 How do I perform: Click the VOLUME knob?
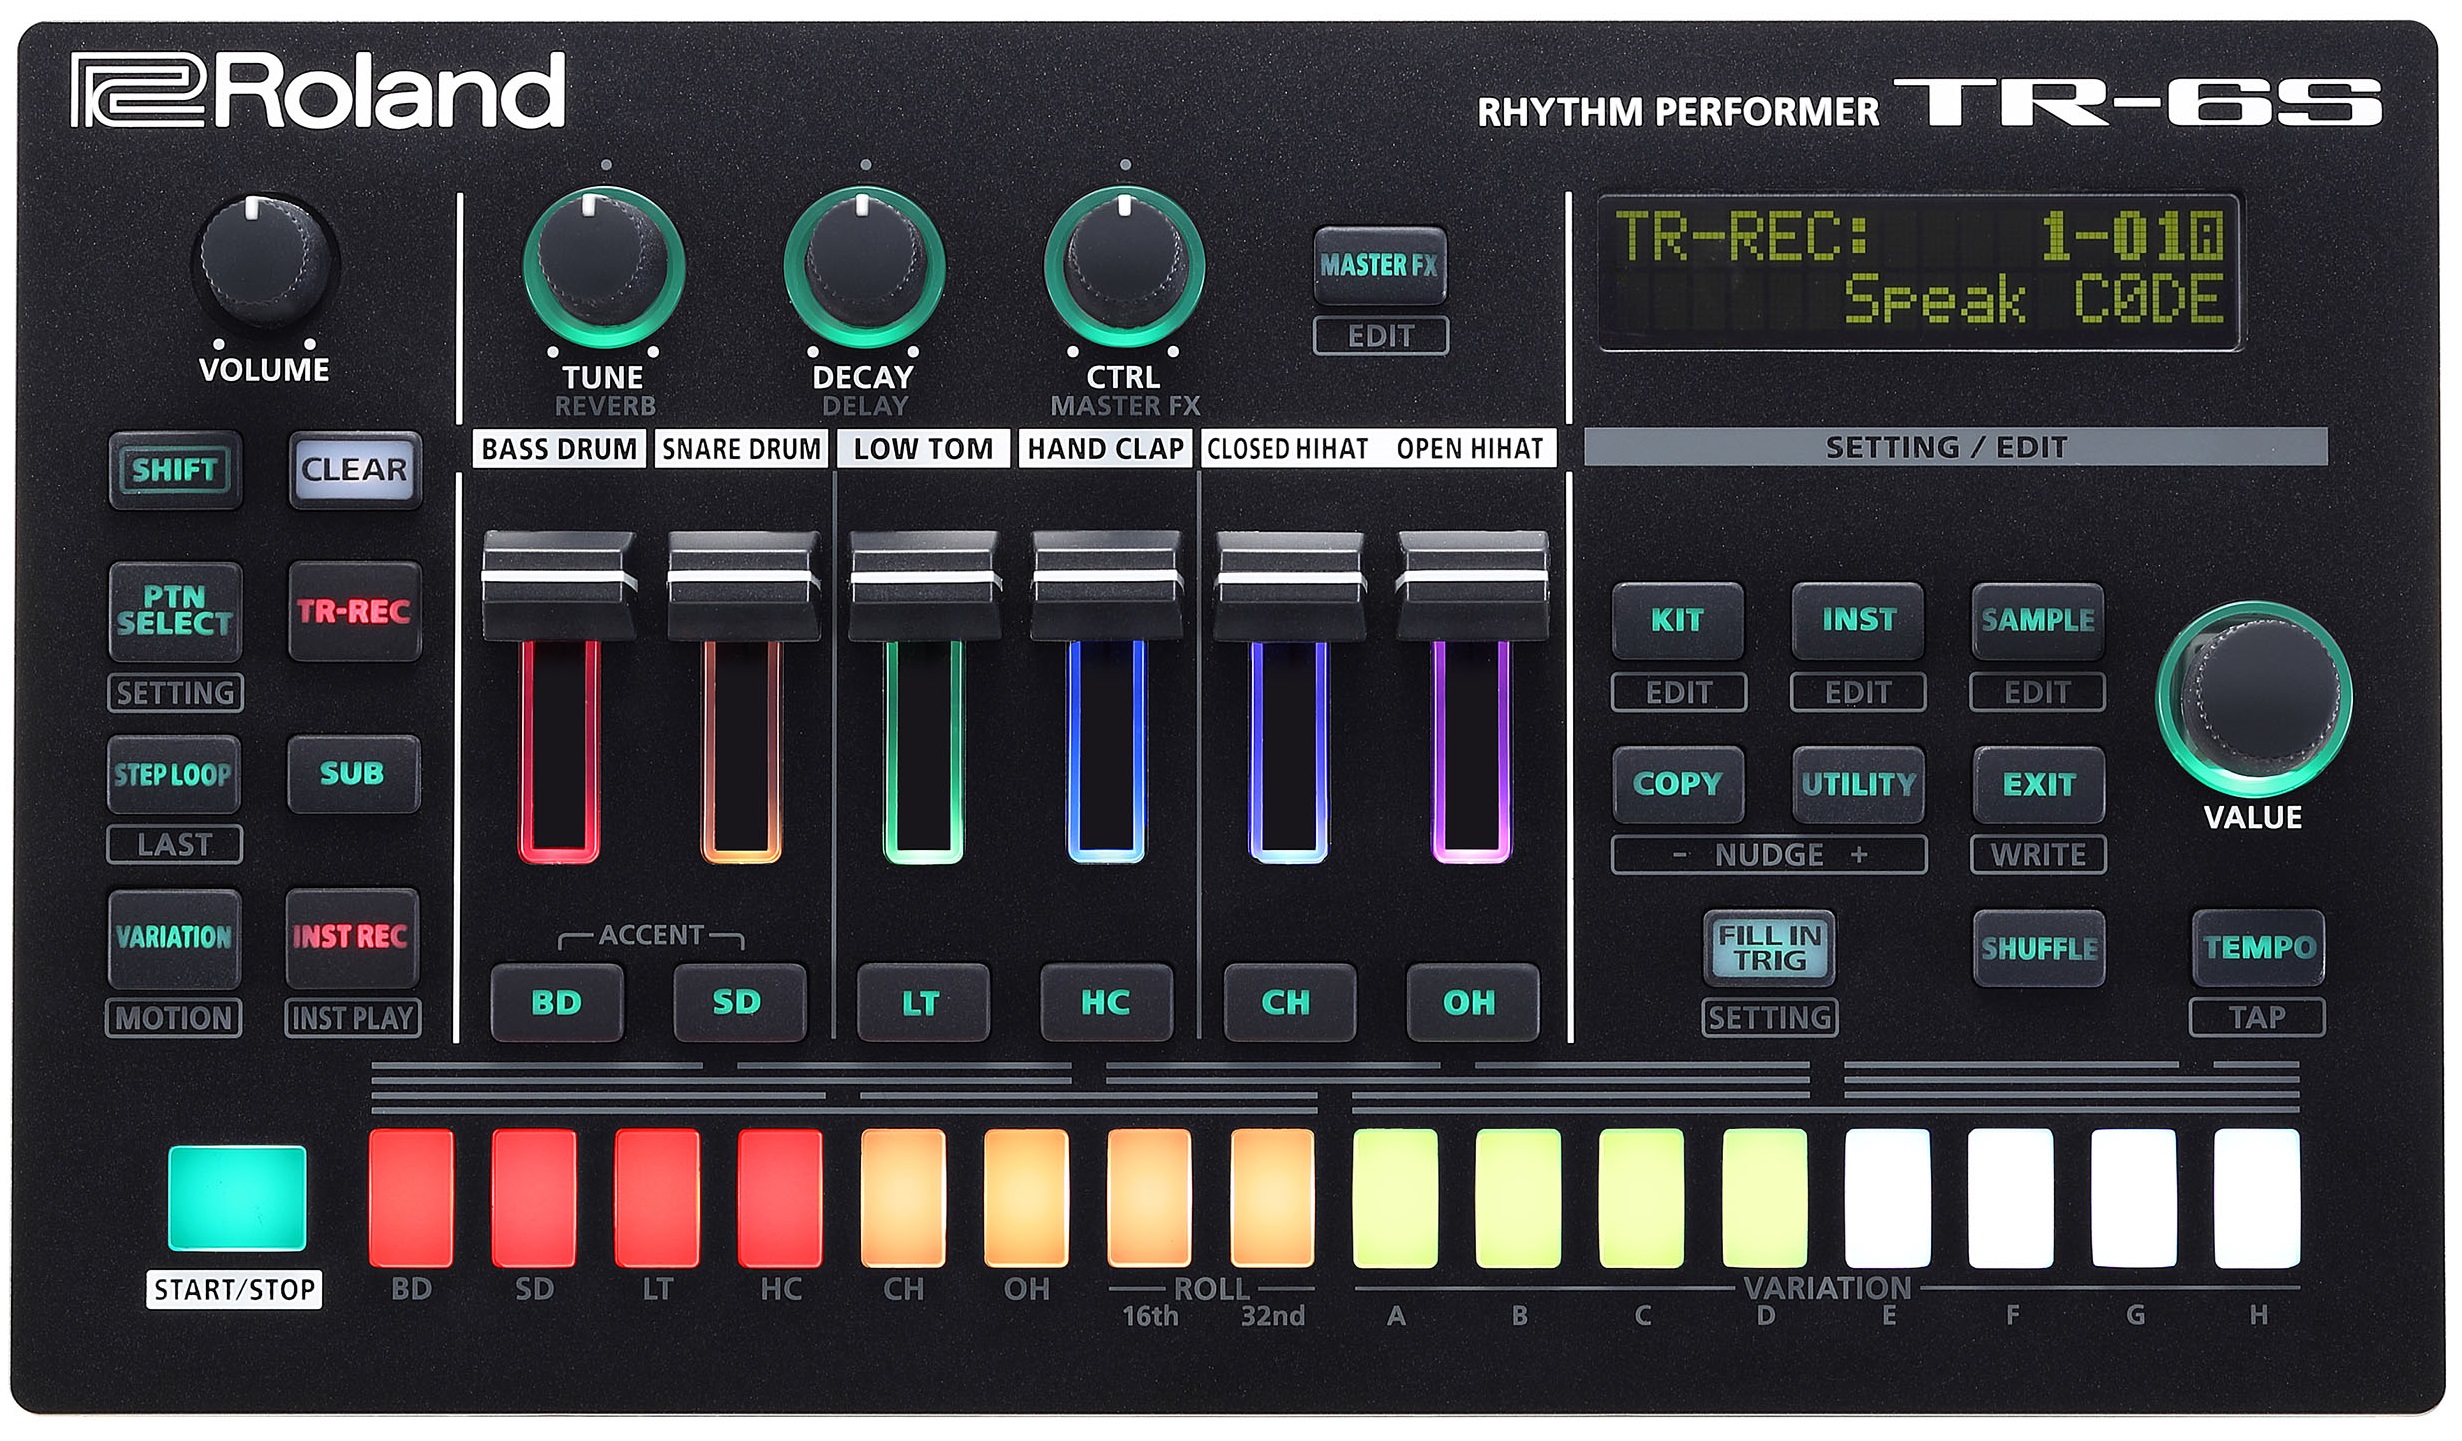click(x=264, y=262)
